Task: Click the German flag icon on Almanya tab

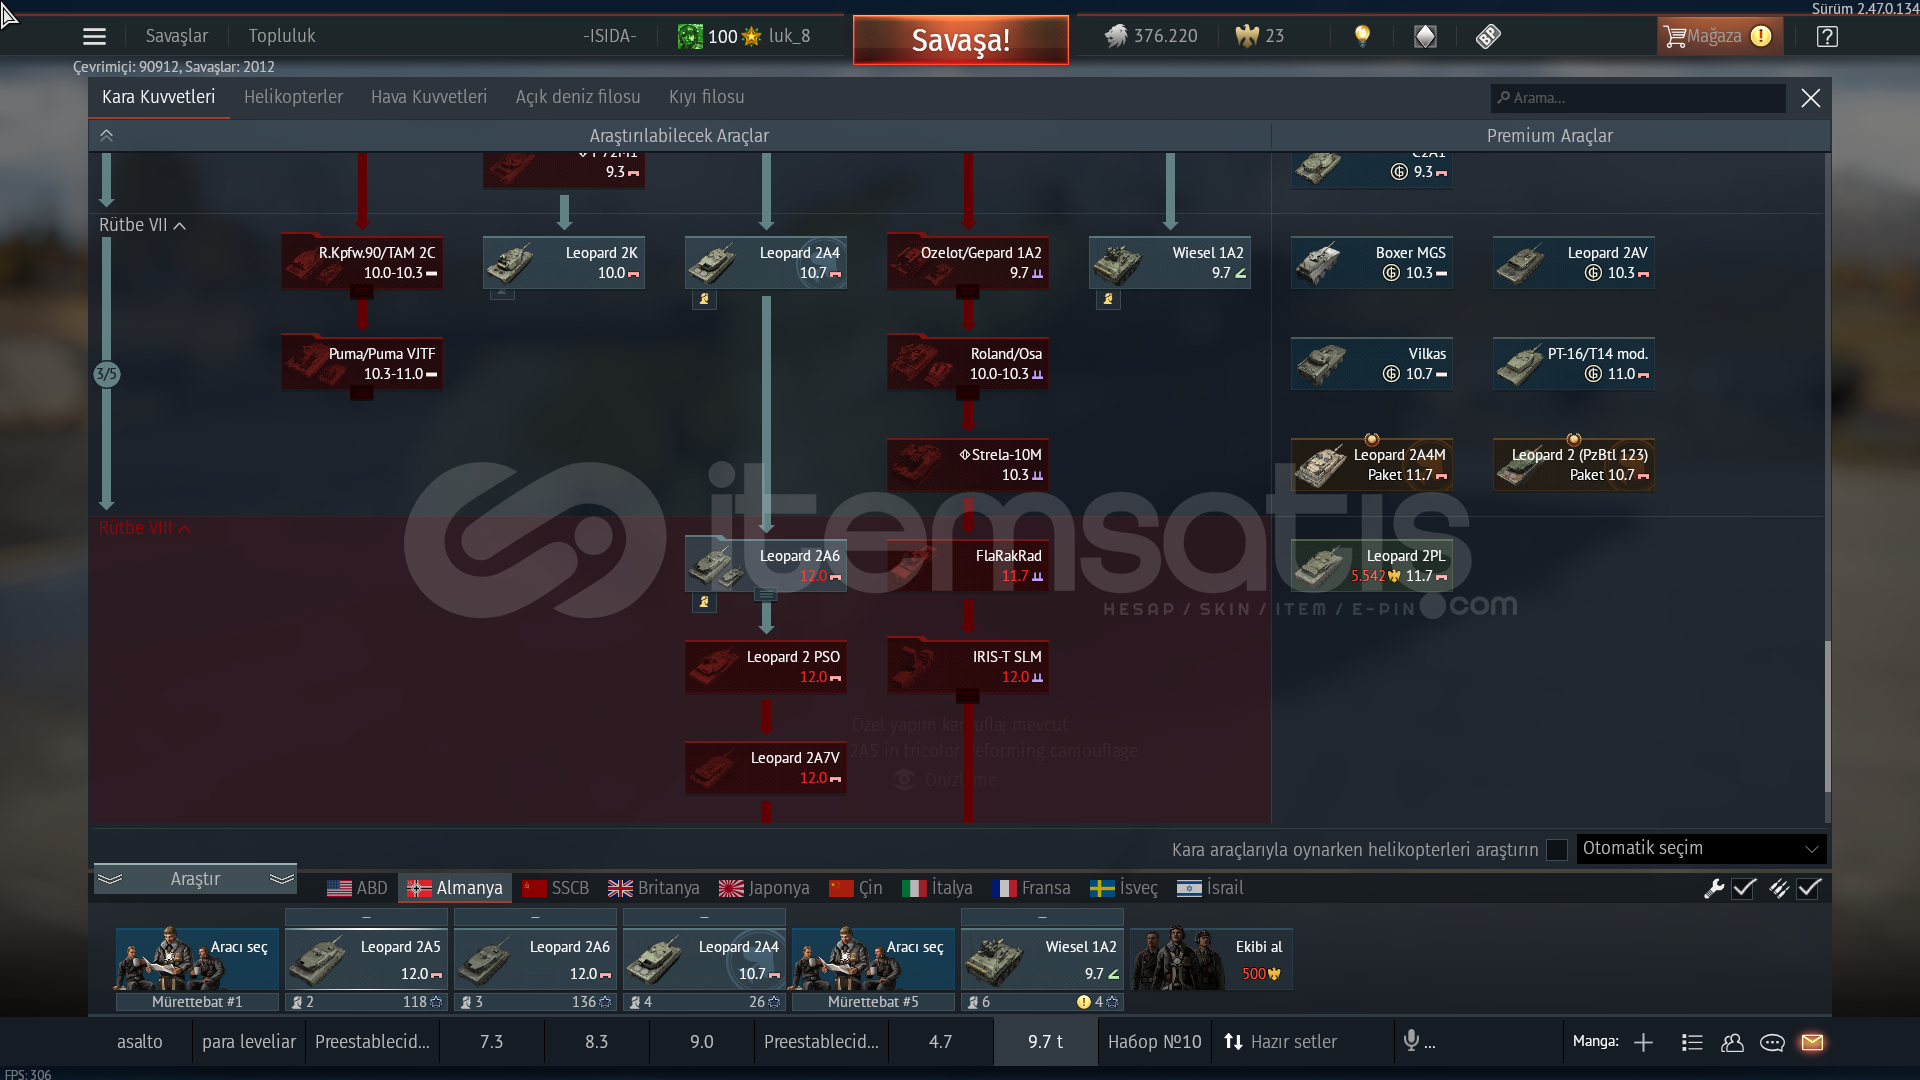Action: (419, 888)
